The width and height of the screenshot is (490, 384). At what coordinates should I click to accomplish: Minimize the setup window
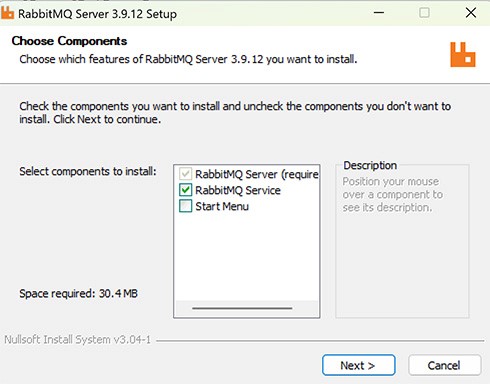(379, 13)
